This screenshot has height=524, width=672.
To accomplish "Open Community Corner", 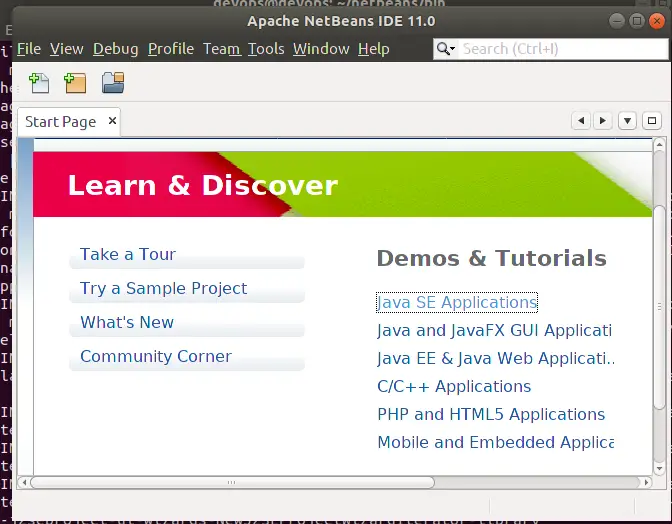I will tap(187, 358).
